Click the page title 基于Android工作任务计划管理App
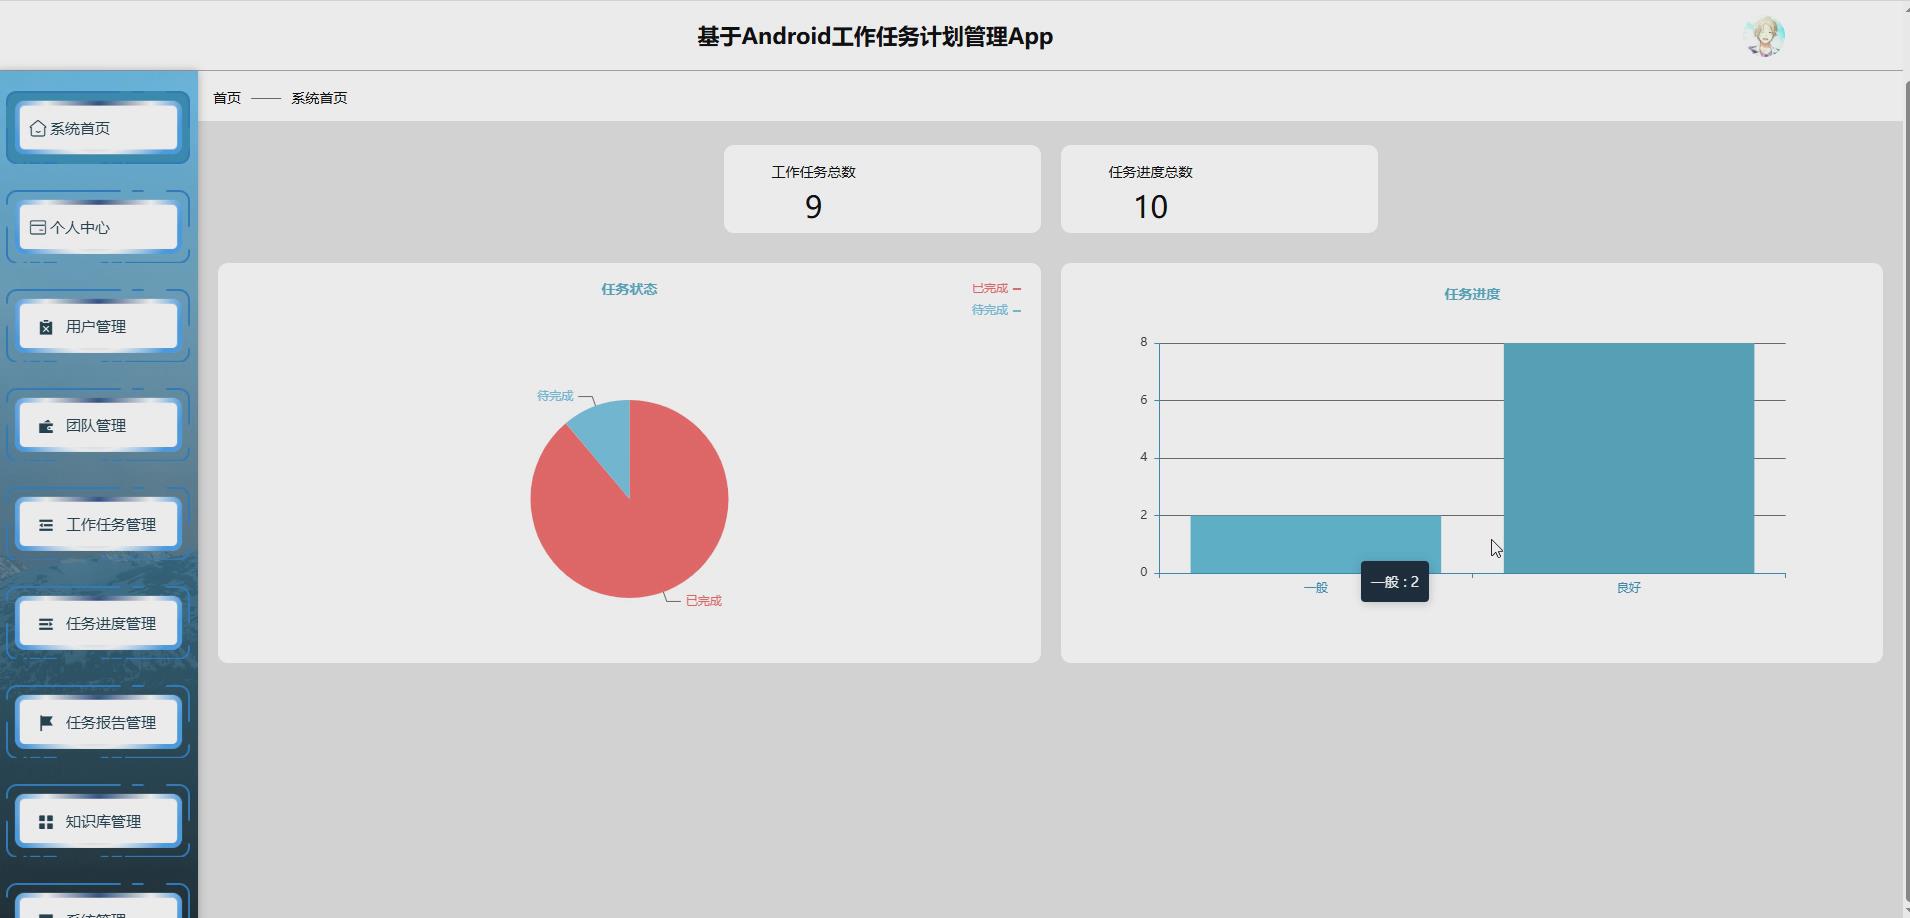The image size is (1910, 918). (875, 37)
